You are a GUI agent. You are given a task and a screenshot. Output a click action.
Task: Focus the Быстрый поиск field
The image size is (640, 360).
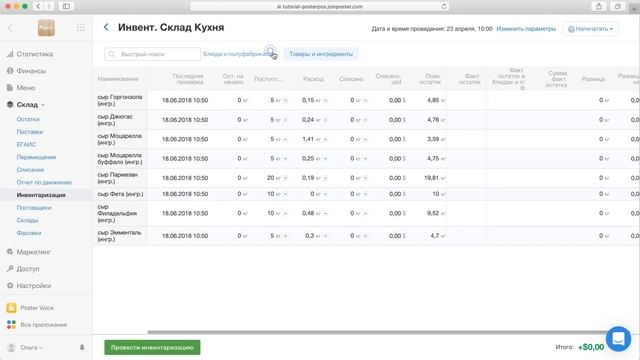[x=152, y=54]
